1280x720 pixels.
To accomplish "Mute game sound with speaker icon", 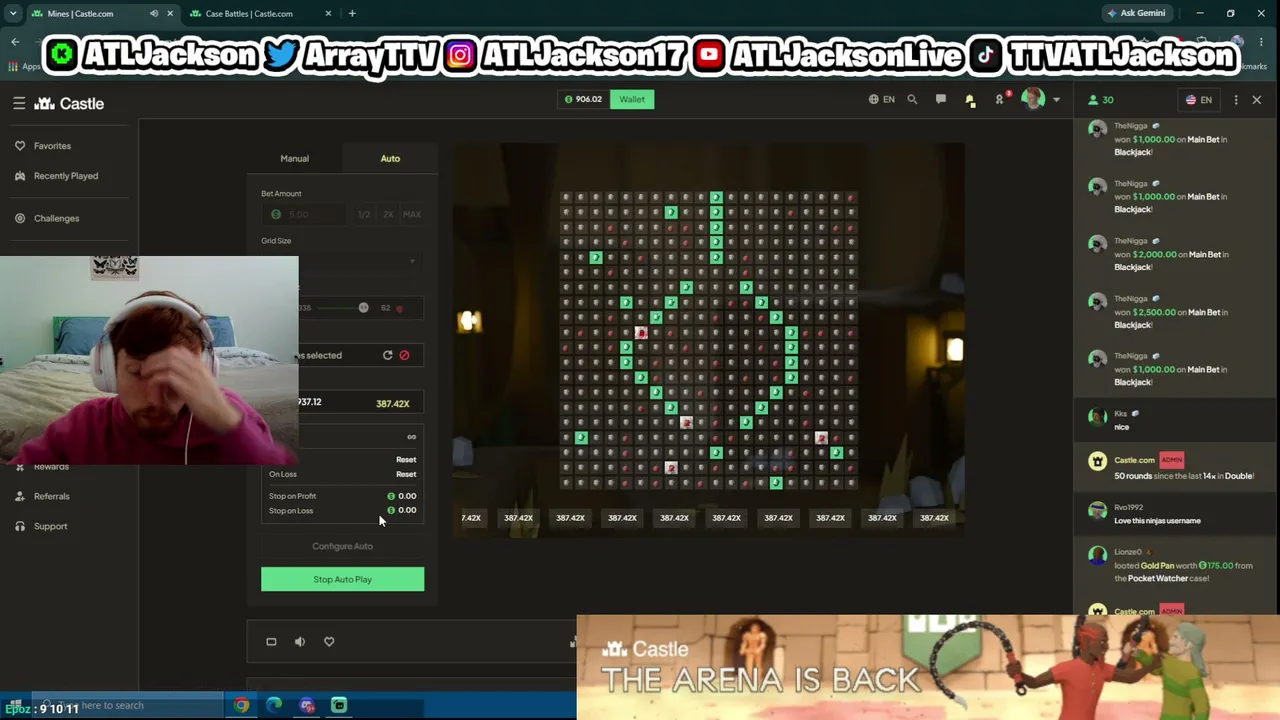I will point(300,642).
